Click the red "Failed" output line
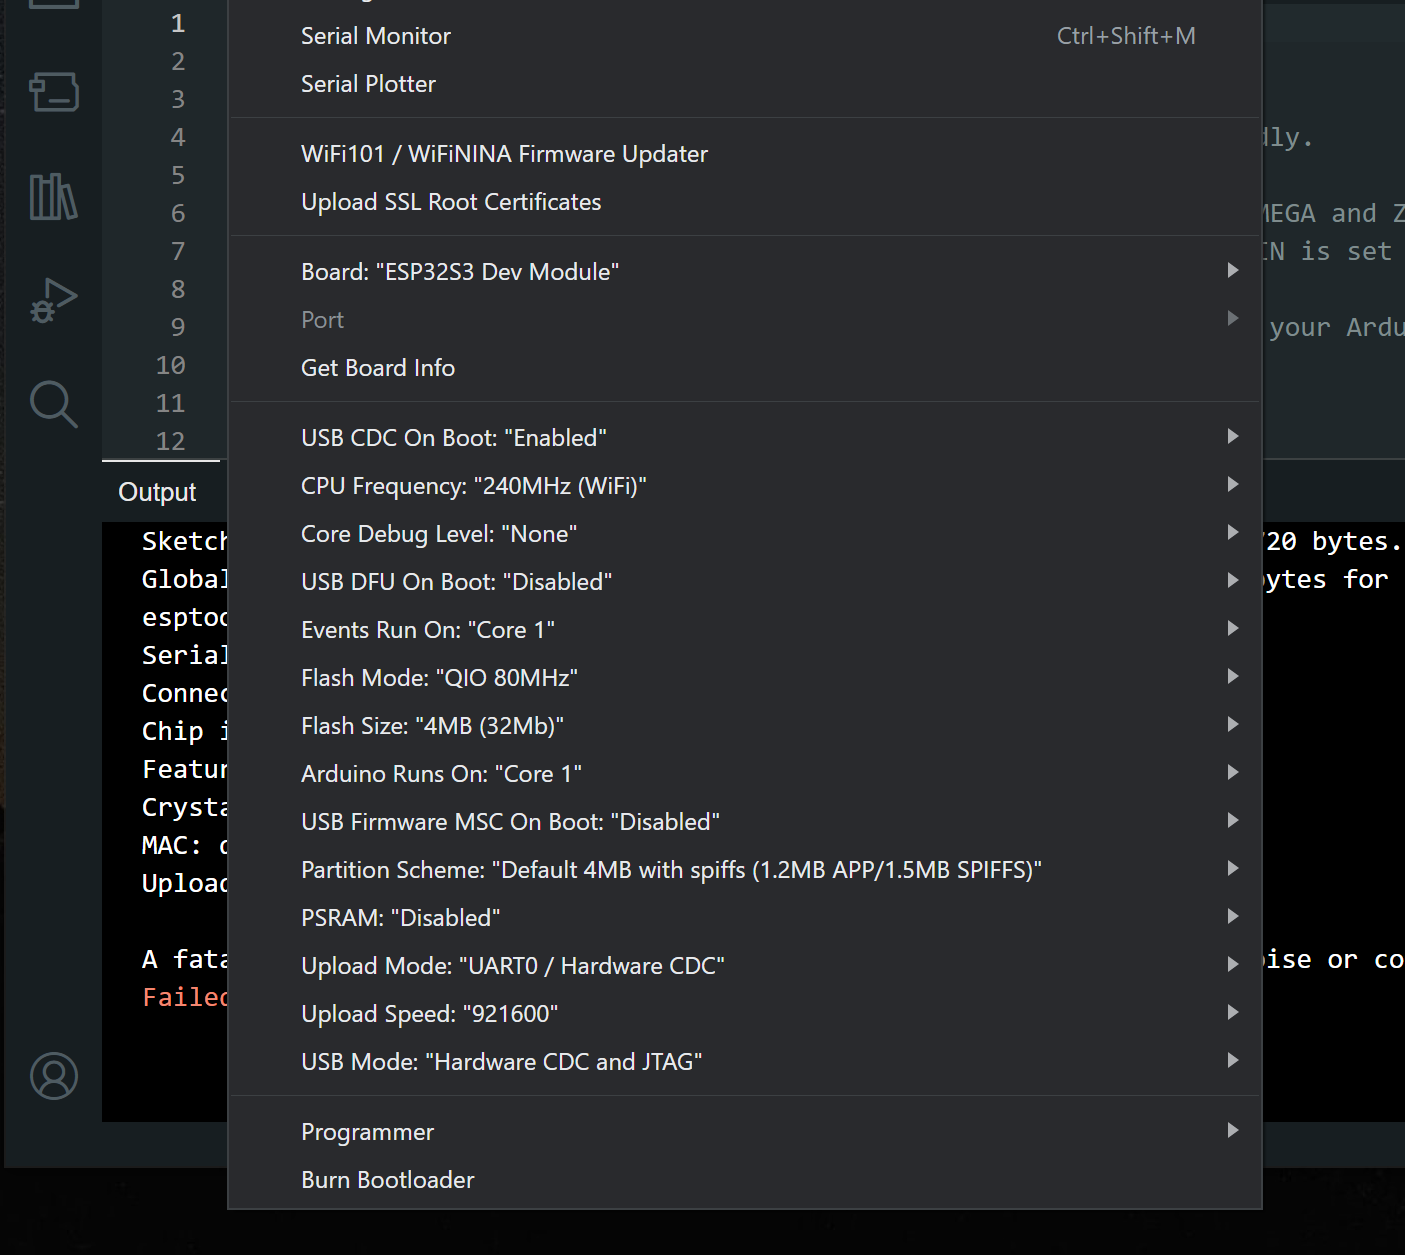The height and width of the screenshot is (1255, 1405). pyautogui.click(x=185, y=997)
